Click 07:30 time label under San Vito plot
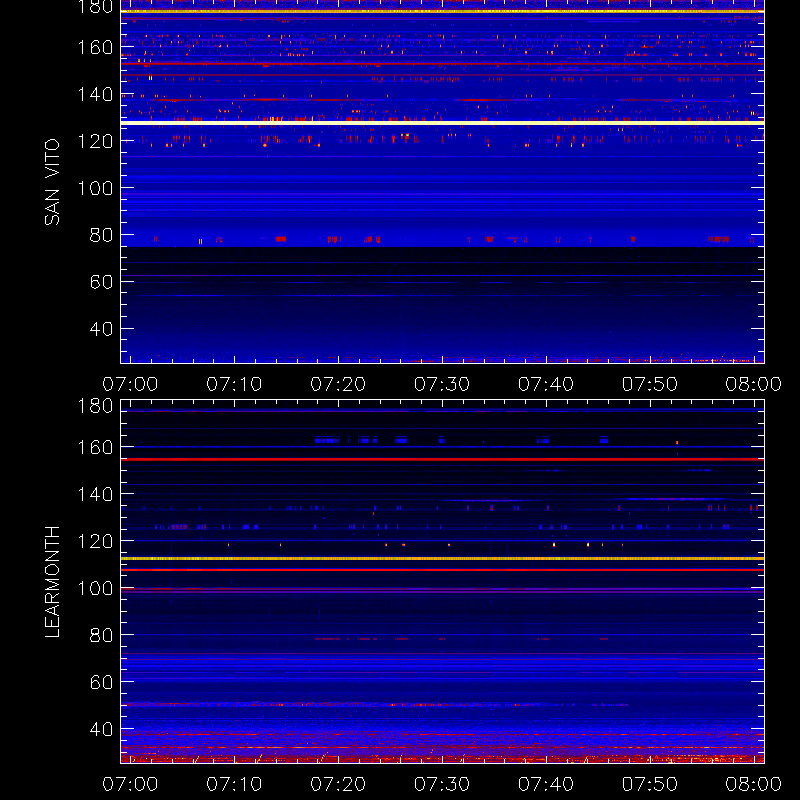 click(x=442, y=384)
